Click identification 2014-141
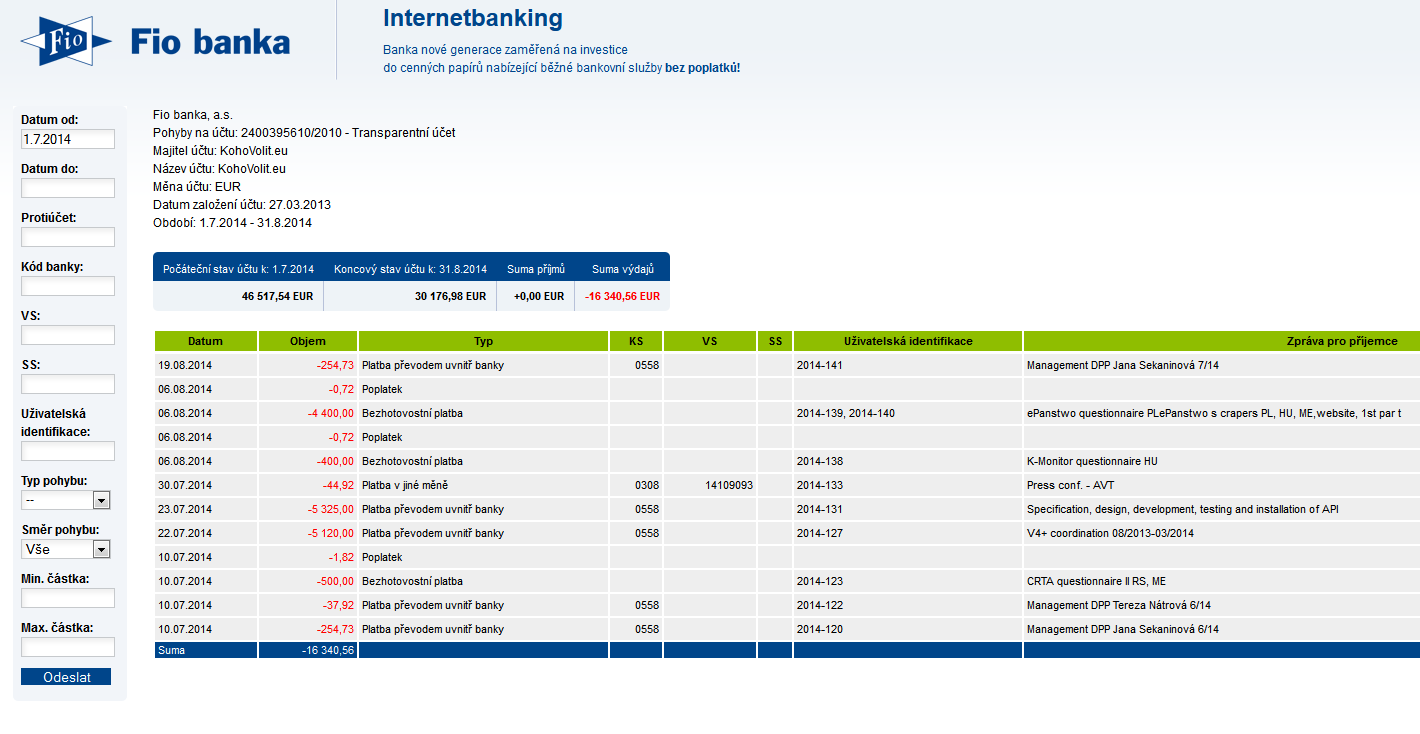The image size is (1420, 734). pos(820,365)
